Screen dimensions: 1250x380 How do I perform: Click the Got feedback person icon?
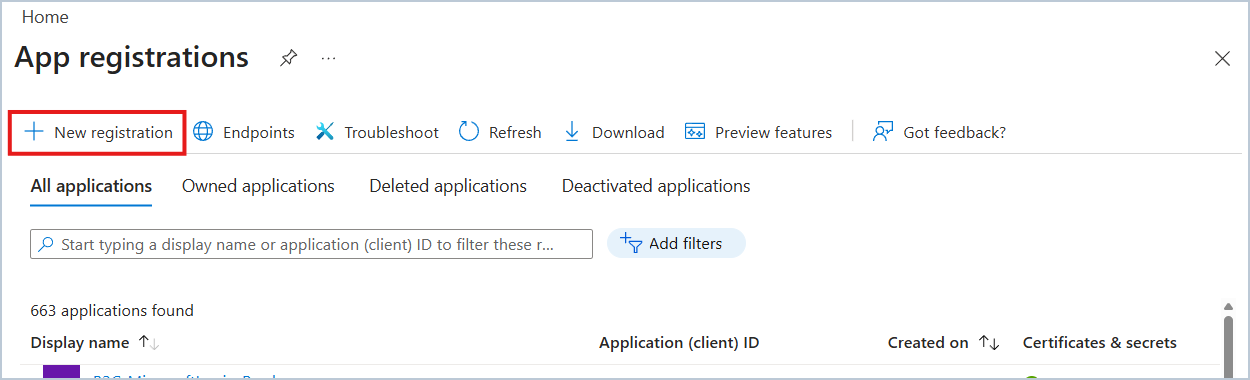point(883,132)
